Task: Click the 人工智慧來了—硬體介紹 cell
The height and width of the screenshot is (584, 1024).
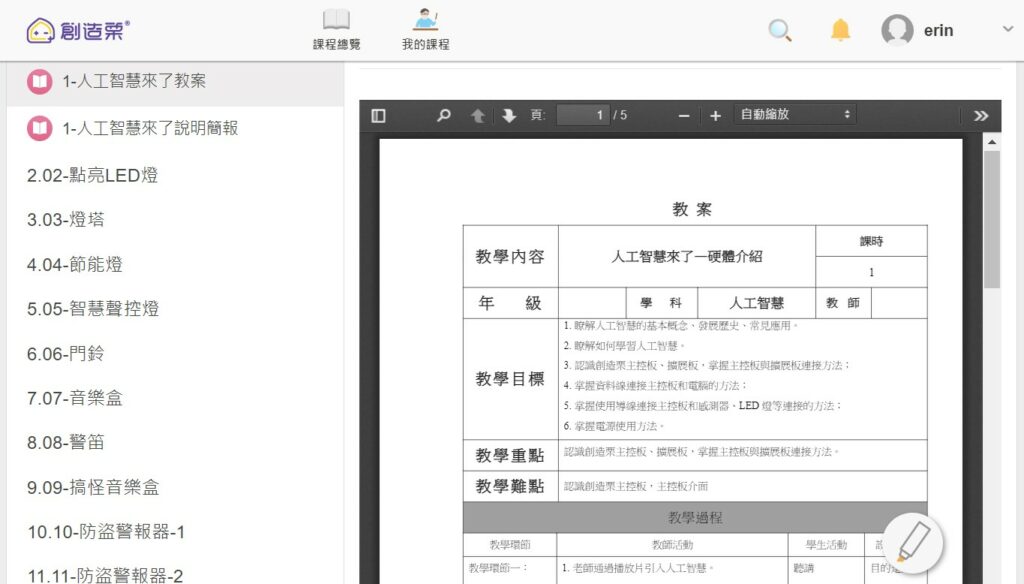Action: 686,256
